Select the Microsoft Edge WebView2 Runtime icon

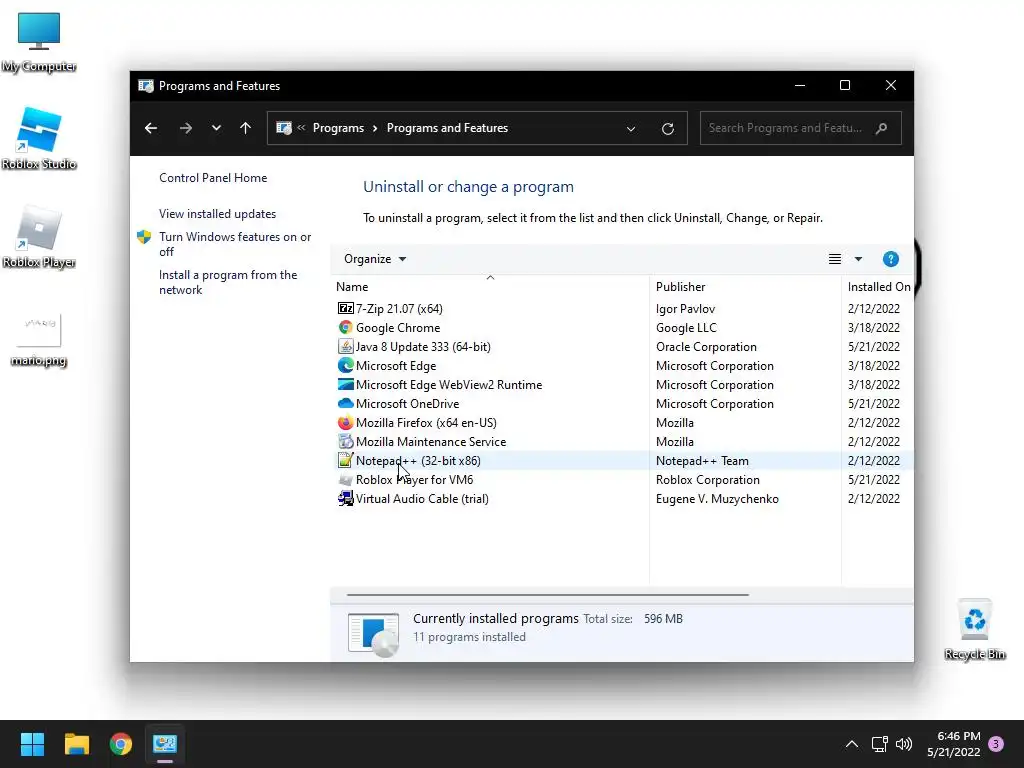click(345, 384)
